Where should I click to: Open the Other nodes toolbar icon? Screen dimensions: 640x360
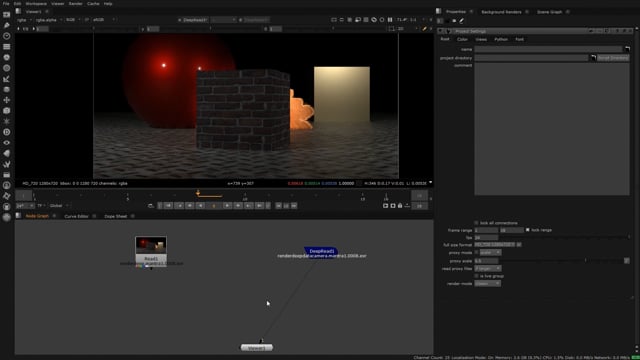pyautogui.click(x=7, y=175)
